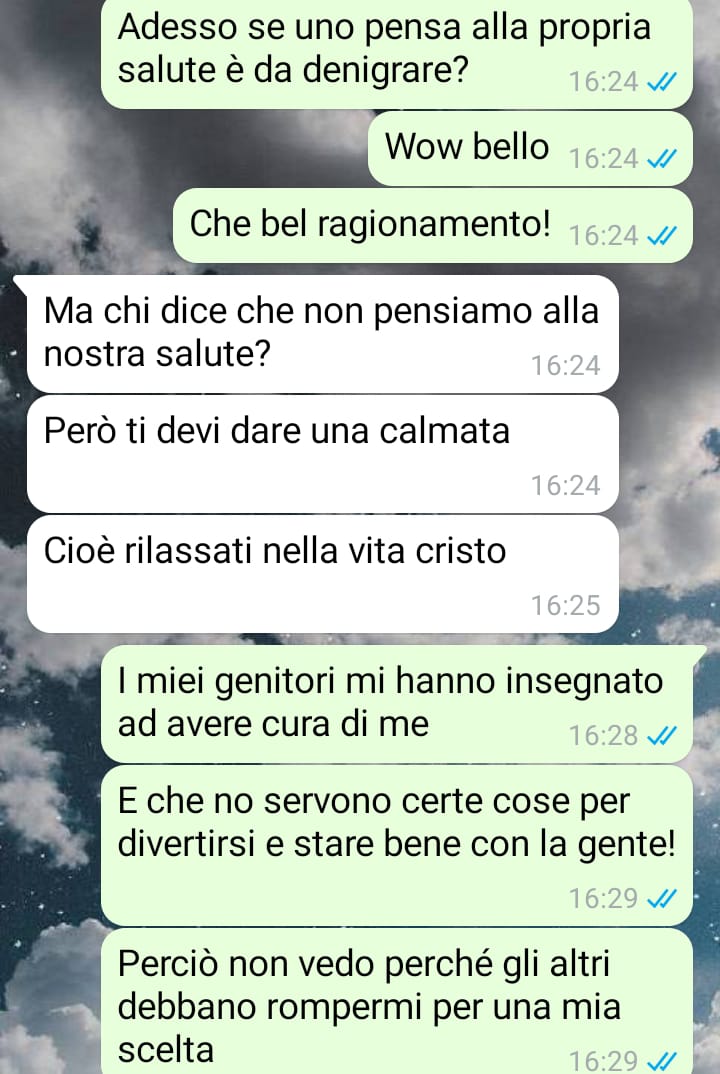Tap the blue double-check next to 'Che bel ragionamento!'
This screenshot has width=720, height=1074.
tap(662, 236)
